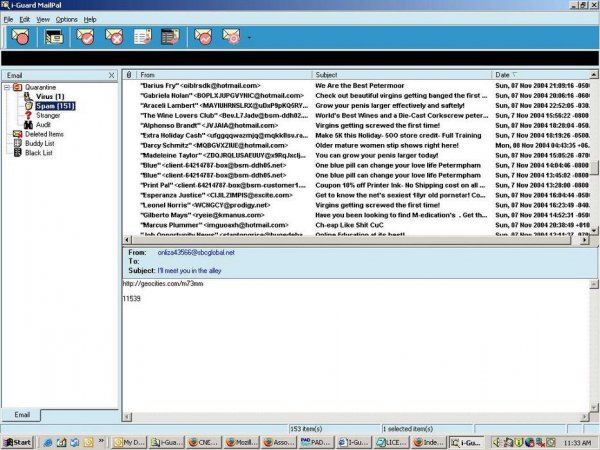Click the Windows Start button
Image resolution: width=600 pixels, height=450 pixels.
point(18,442)
